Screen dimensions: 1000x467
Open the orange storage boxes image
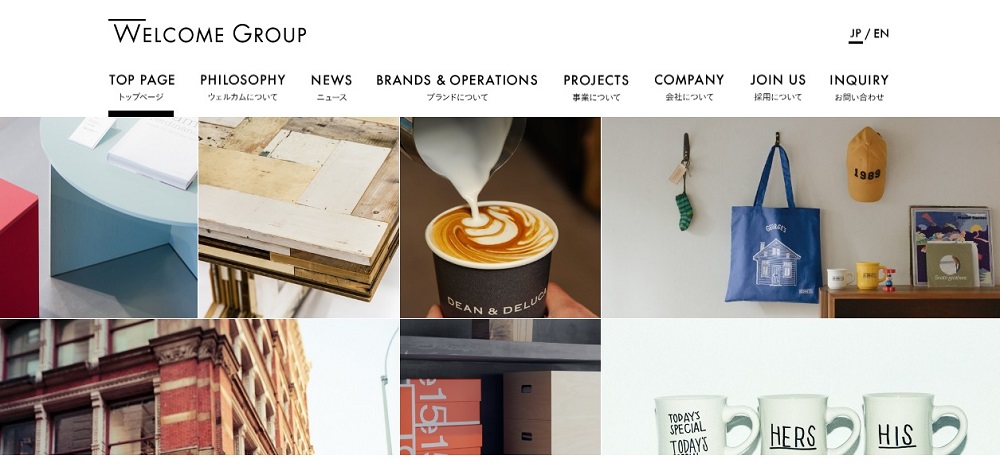pyautogui.click(x=501, y=387)
